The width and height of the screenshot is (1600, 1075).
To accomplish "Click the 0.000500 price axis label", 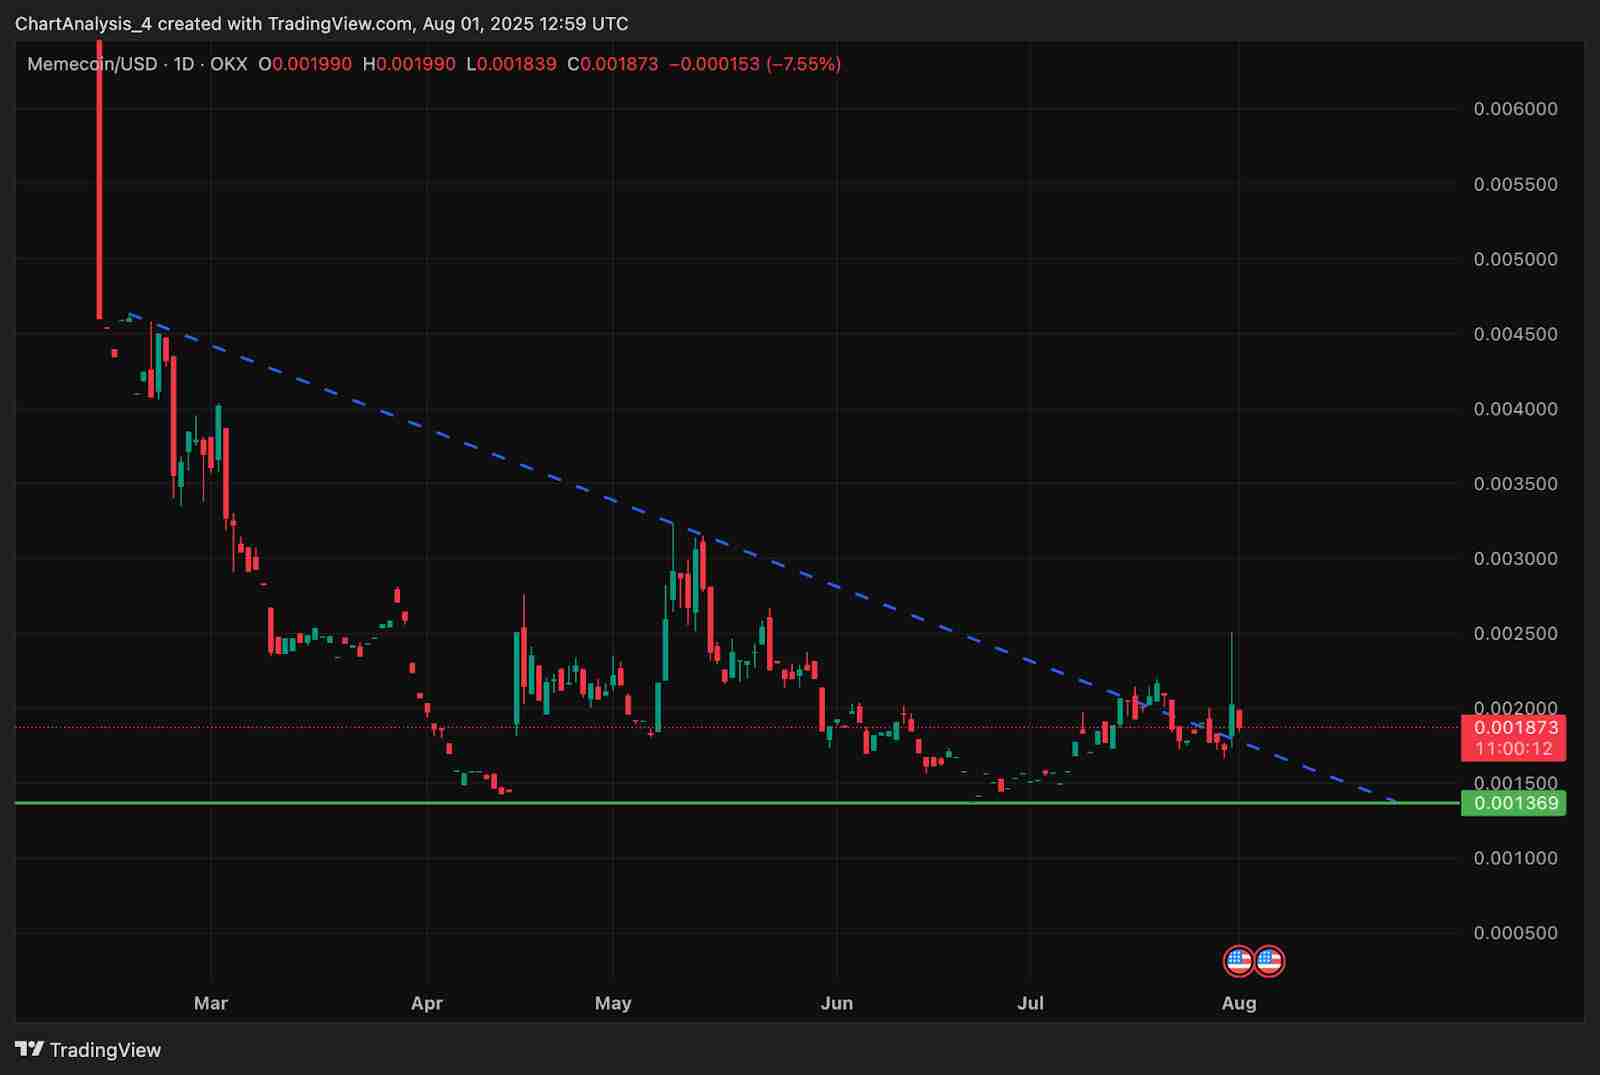I will coord(1515,933).
